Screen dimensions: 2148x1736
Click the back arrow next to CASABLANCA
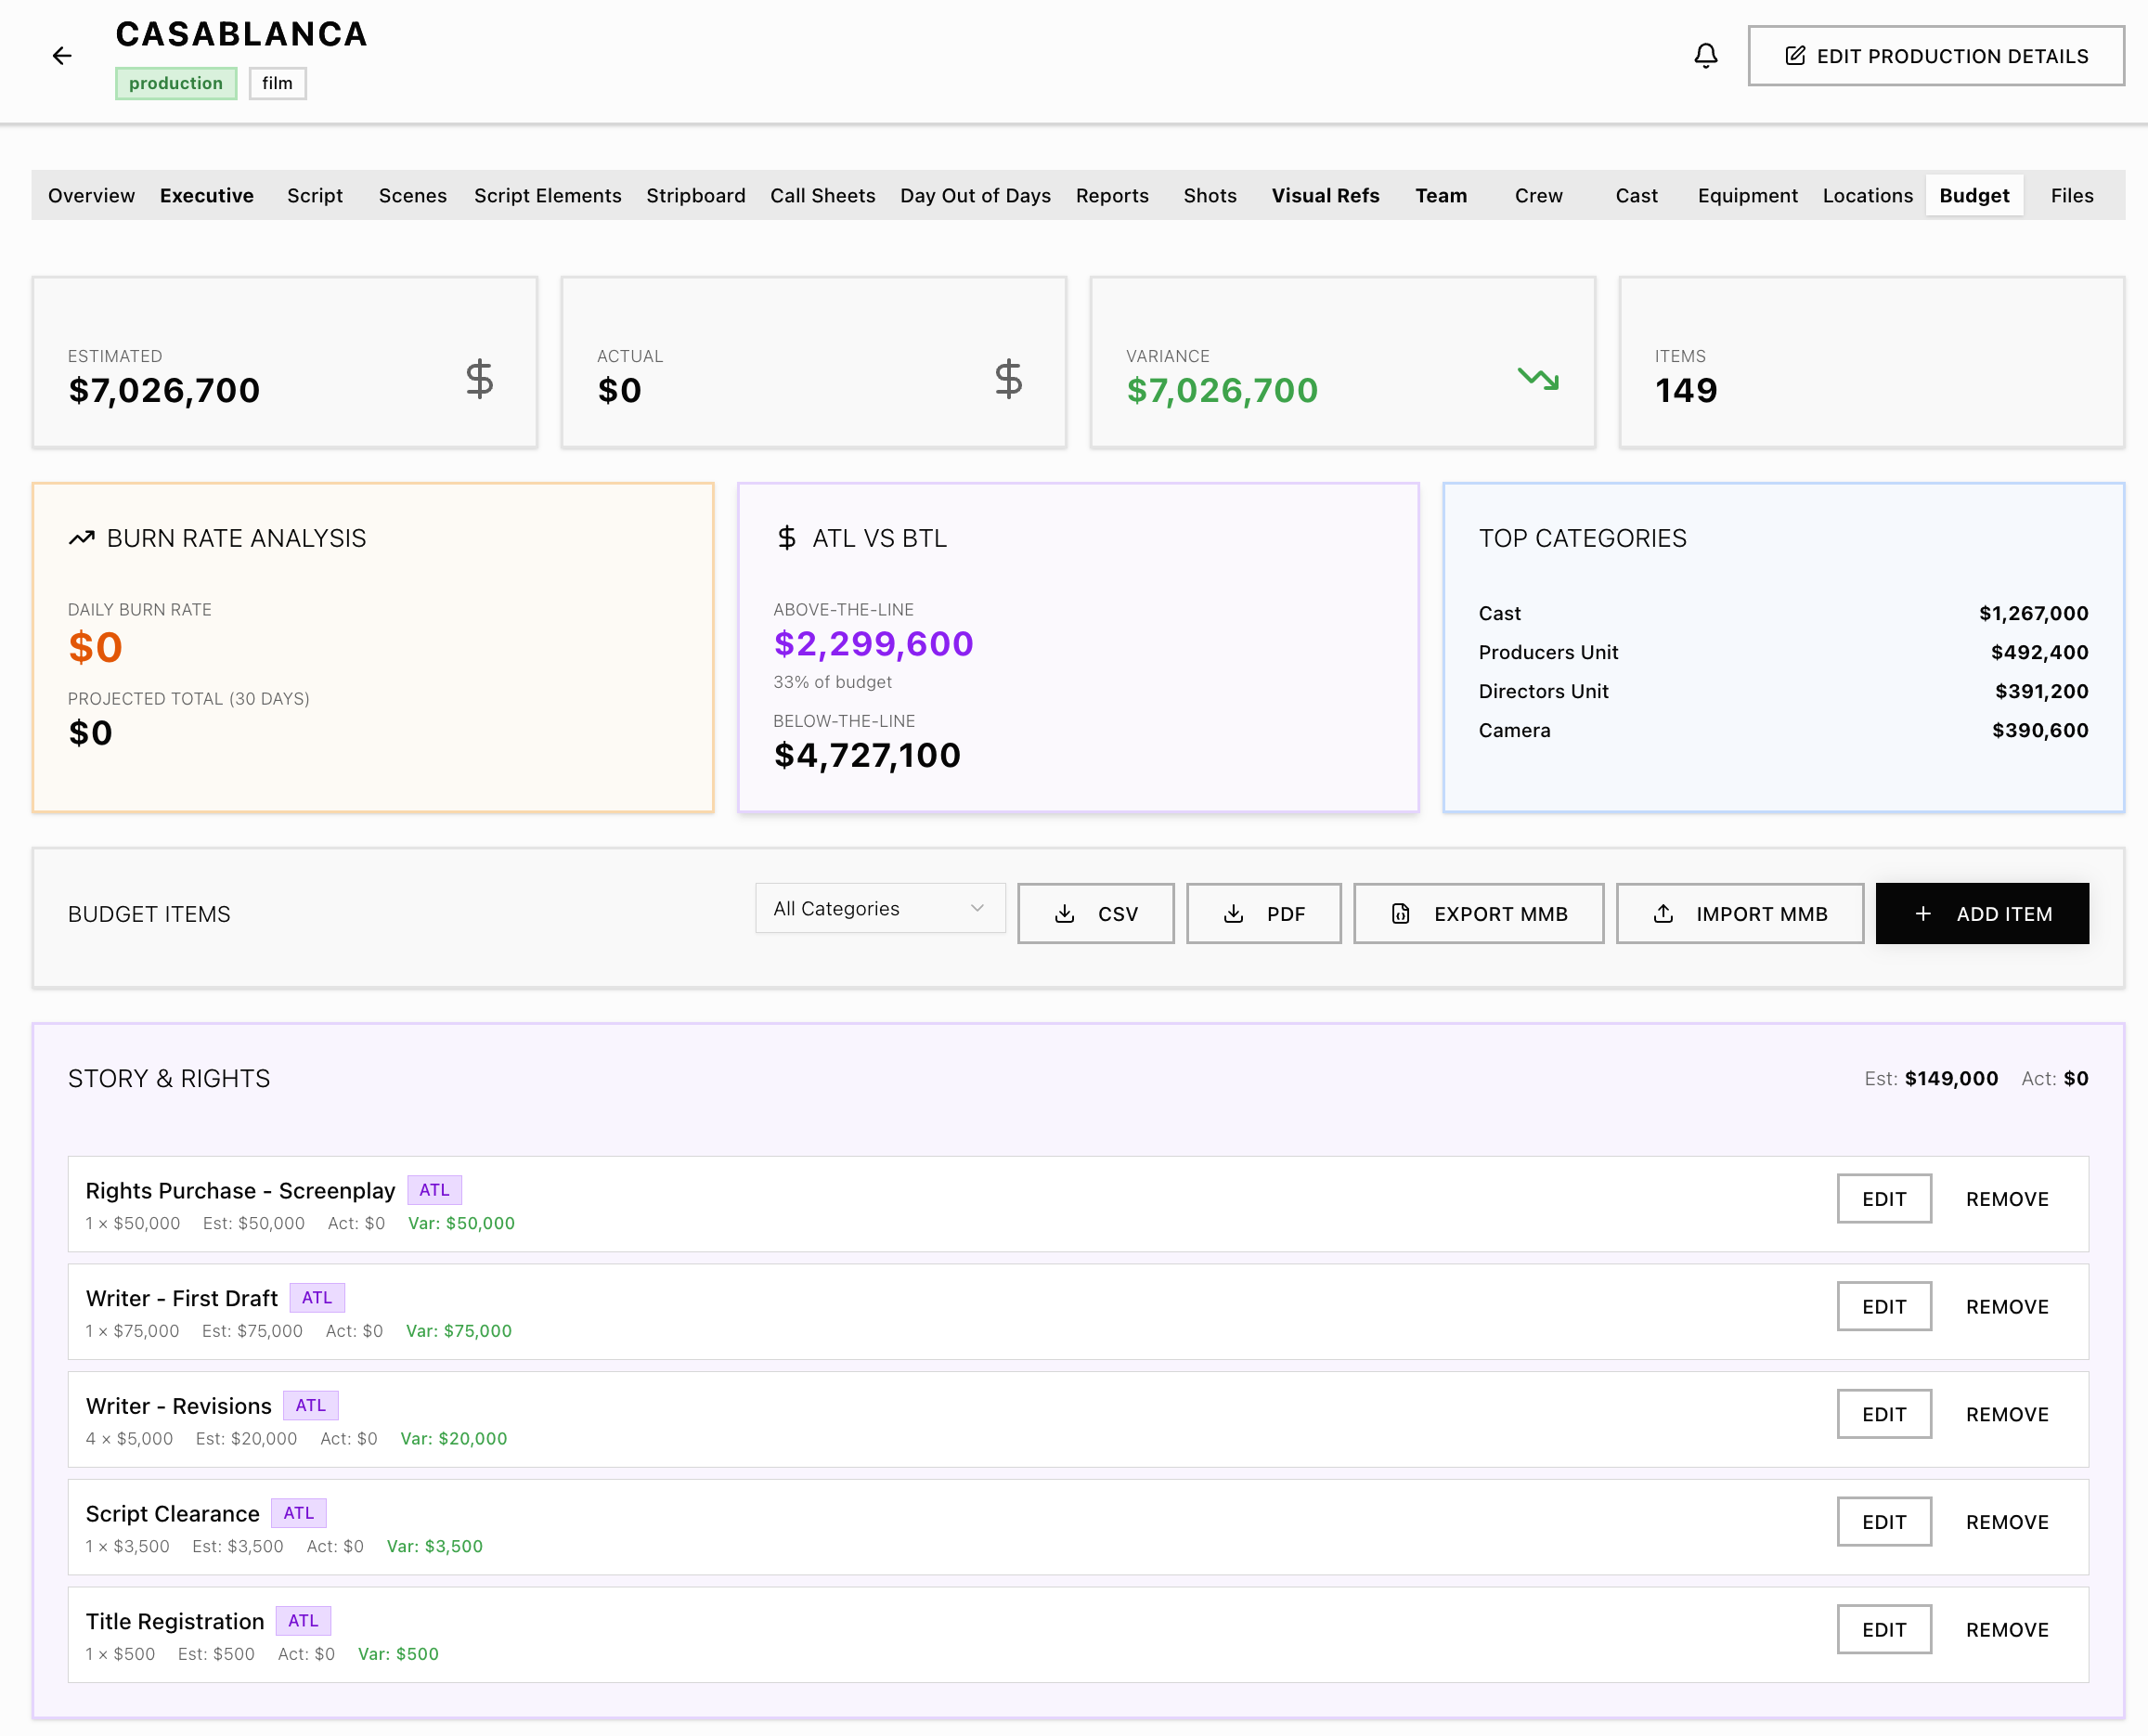point(62,55)
